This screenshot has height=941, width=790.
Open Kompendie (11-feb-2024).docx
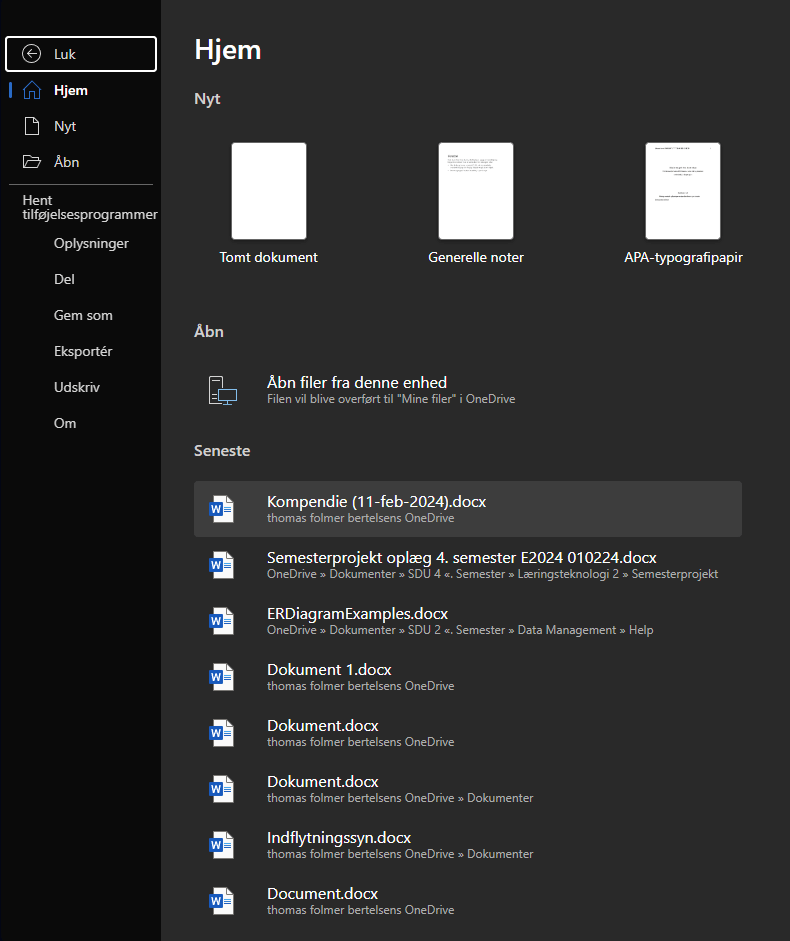[468, 509]
